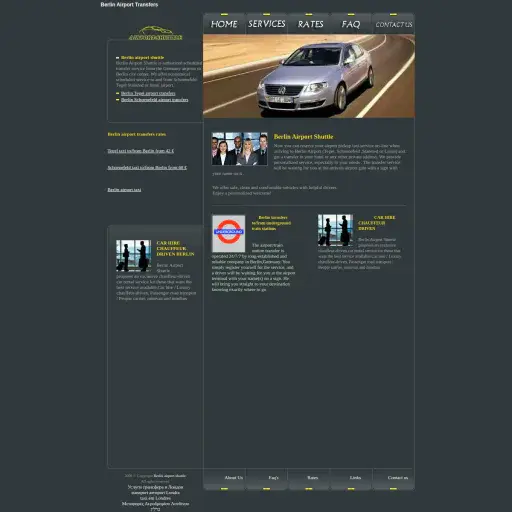This screenshot has height=512, width=512.
Task: Open the Tegel taxi to/from Berlin rate link
Action: click(x=140, y=151)
